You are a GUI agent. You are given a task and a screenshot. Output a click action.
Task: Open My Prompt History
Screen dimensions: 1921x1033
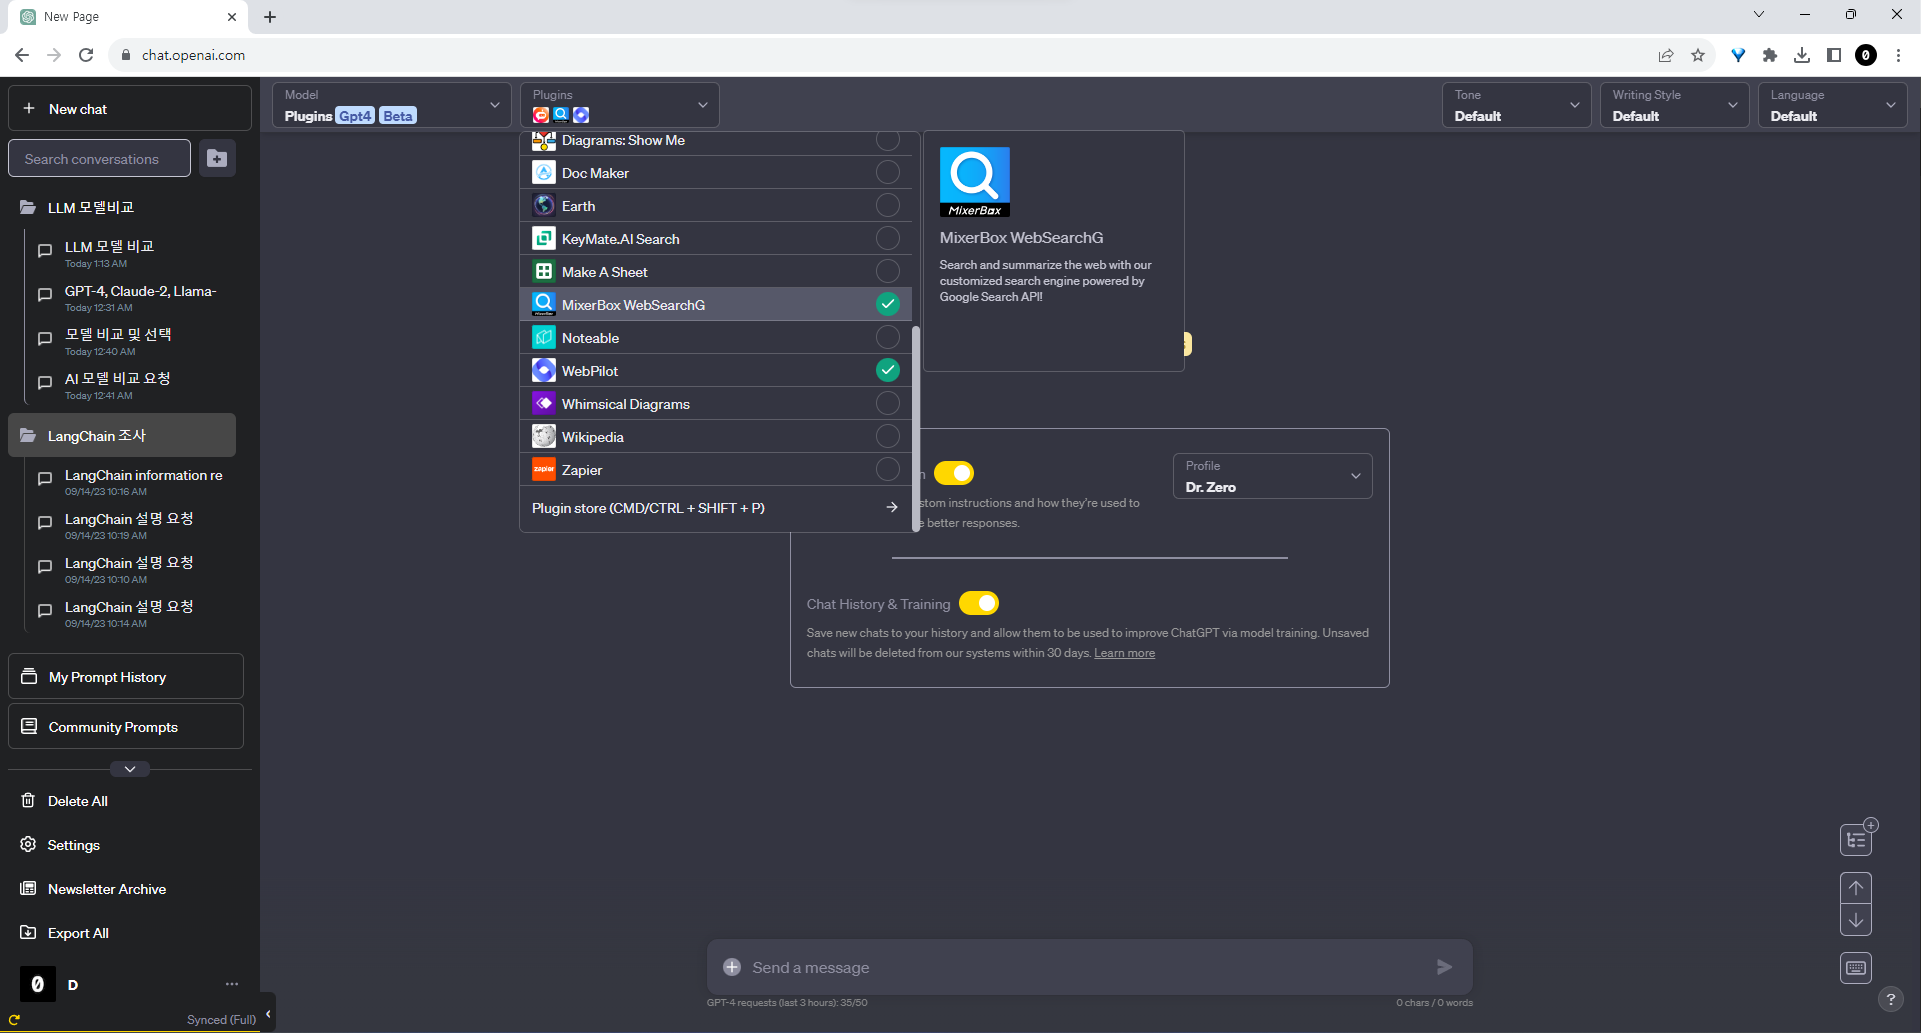(126, 677)
